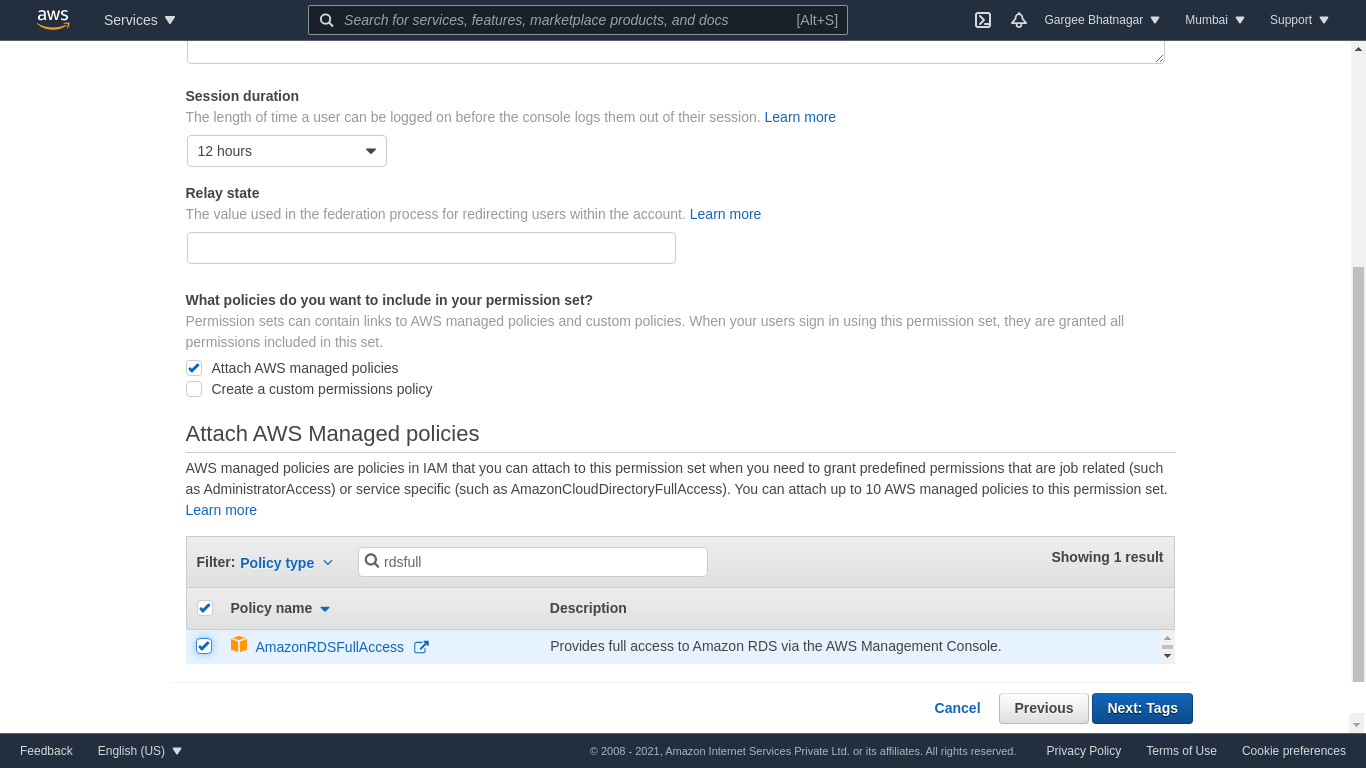This screenshot has height=768, width=1366.
Task: Click the Relay state input field
Action: tap(431, 248)
